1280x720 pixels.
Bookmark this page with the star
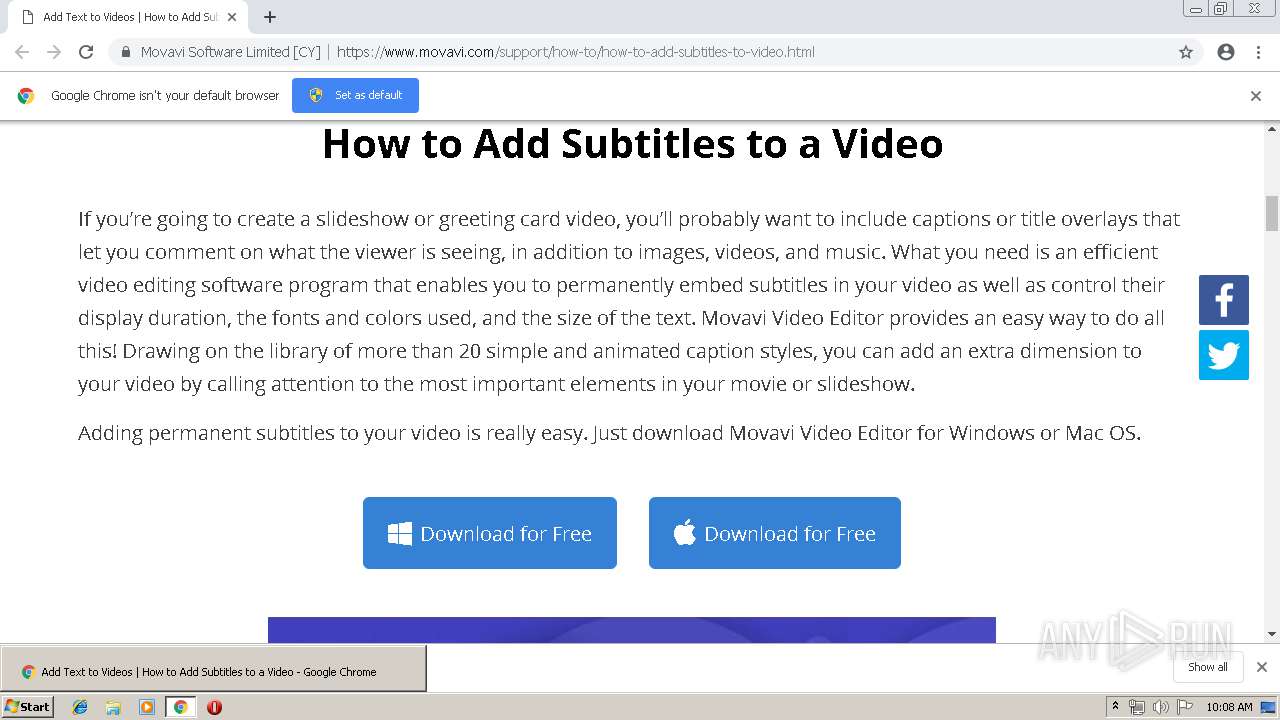(x=1186, y=52)
